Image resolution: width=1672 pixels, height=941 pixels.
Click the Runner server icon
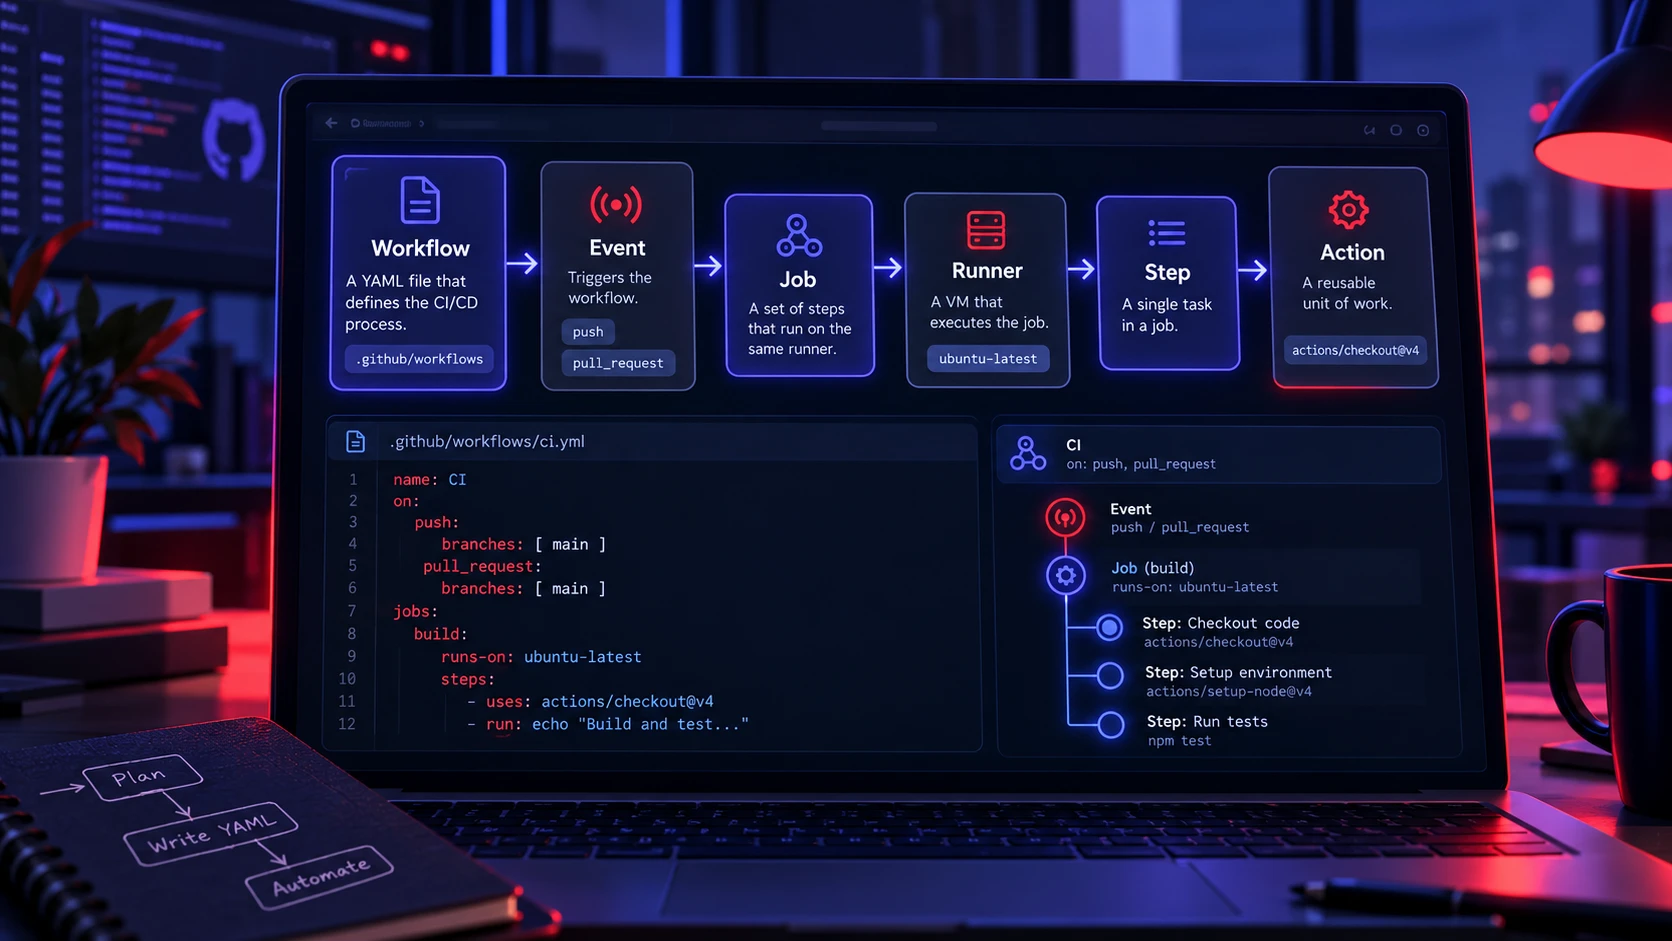point(986,230)
